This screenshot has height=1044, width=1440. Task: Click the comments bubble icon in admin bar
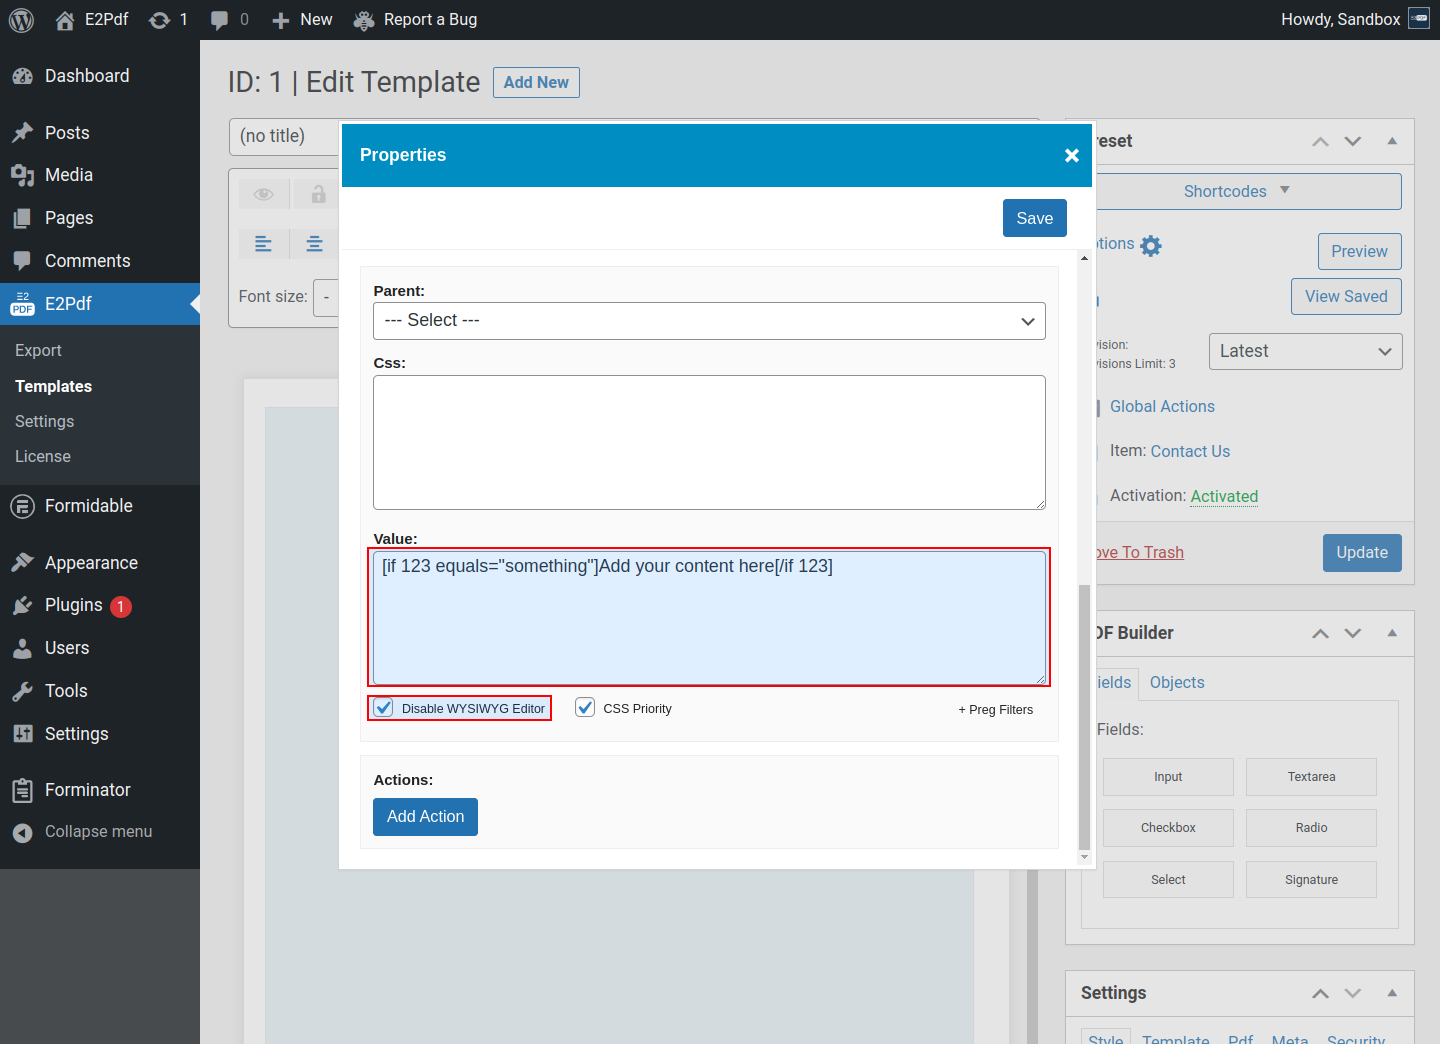coord(220,20)
